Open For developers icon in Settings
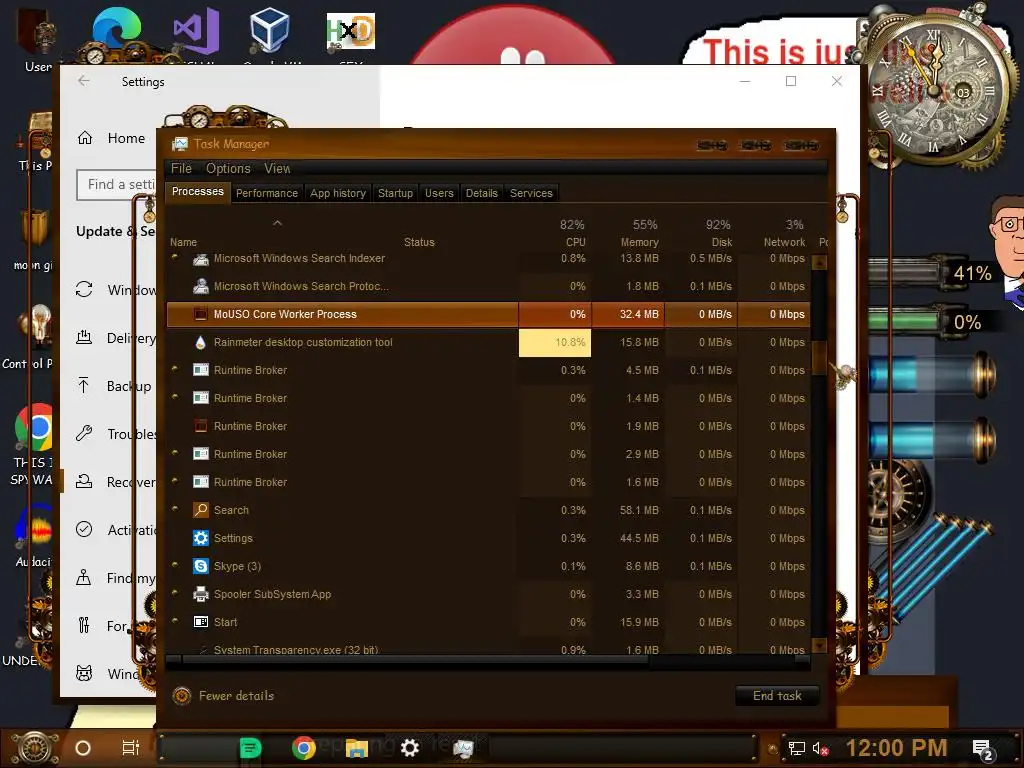This screenshot has width=1024, height=768. pos(84,626)
